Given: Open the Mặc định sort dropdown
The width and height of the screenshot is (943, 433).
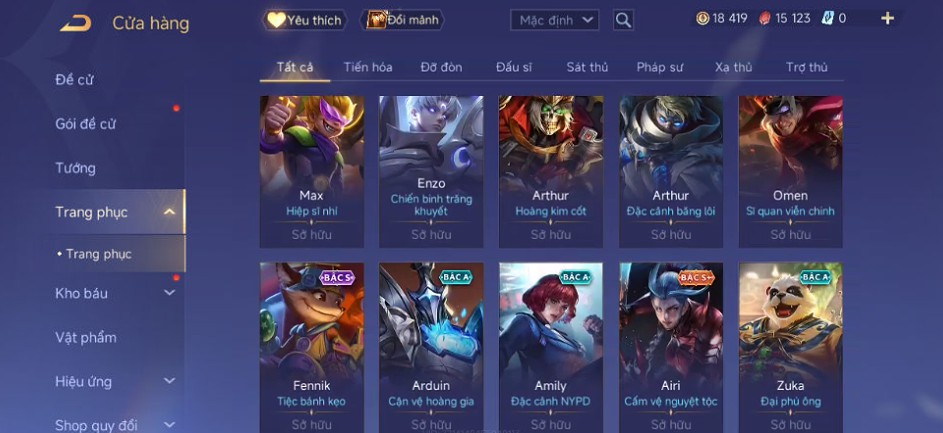Looking at the screenshot, I should (554, 20).
